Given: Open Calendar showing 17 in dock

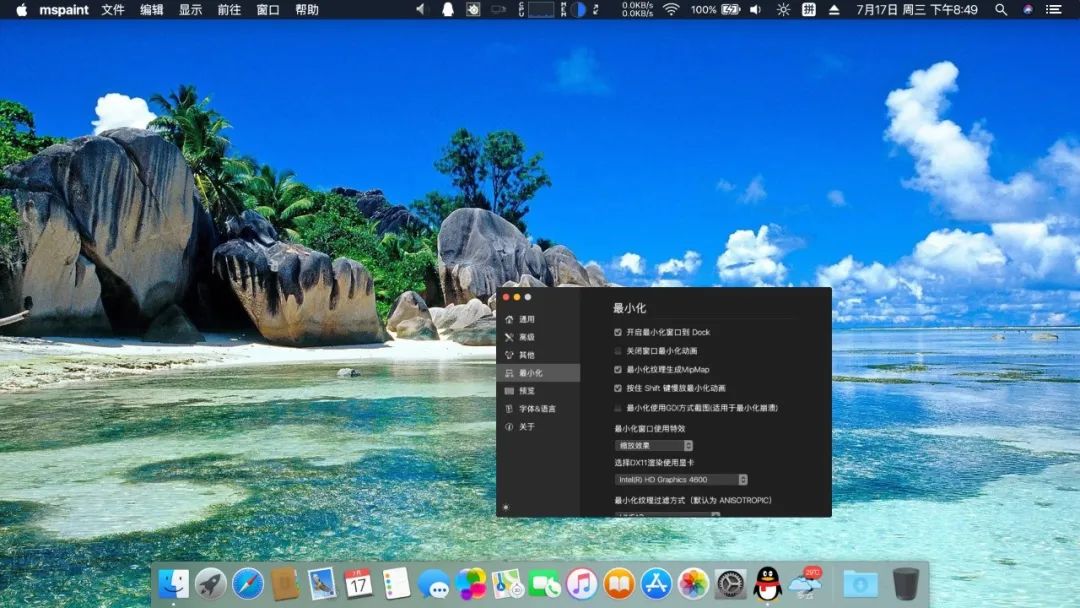Looking at the screenshot, I should click(358, 584).
